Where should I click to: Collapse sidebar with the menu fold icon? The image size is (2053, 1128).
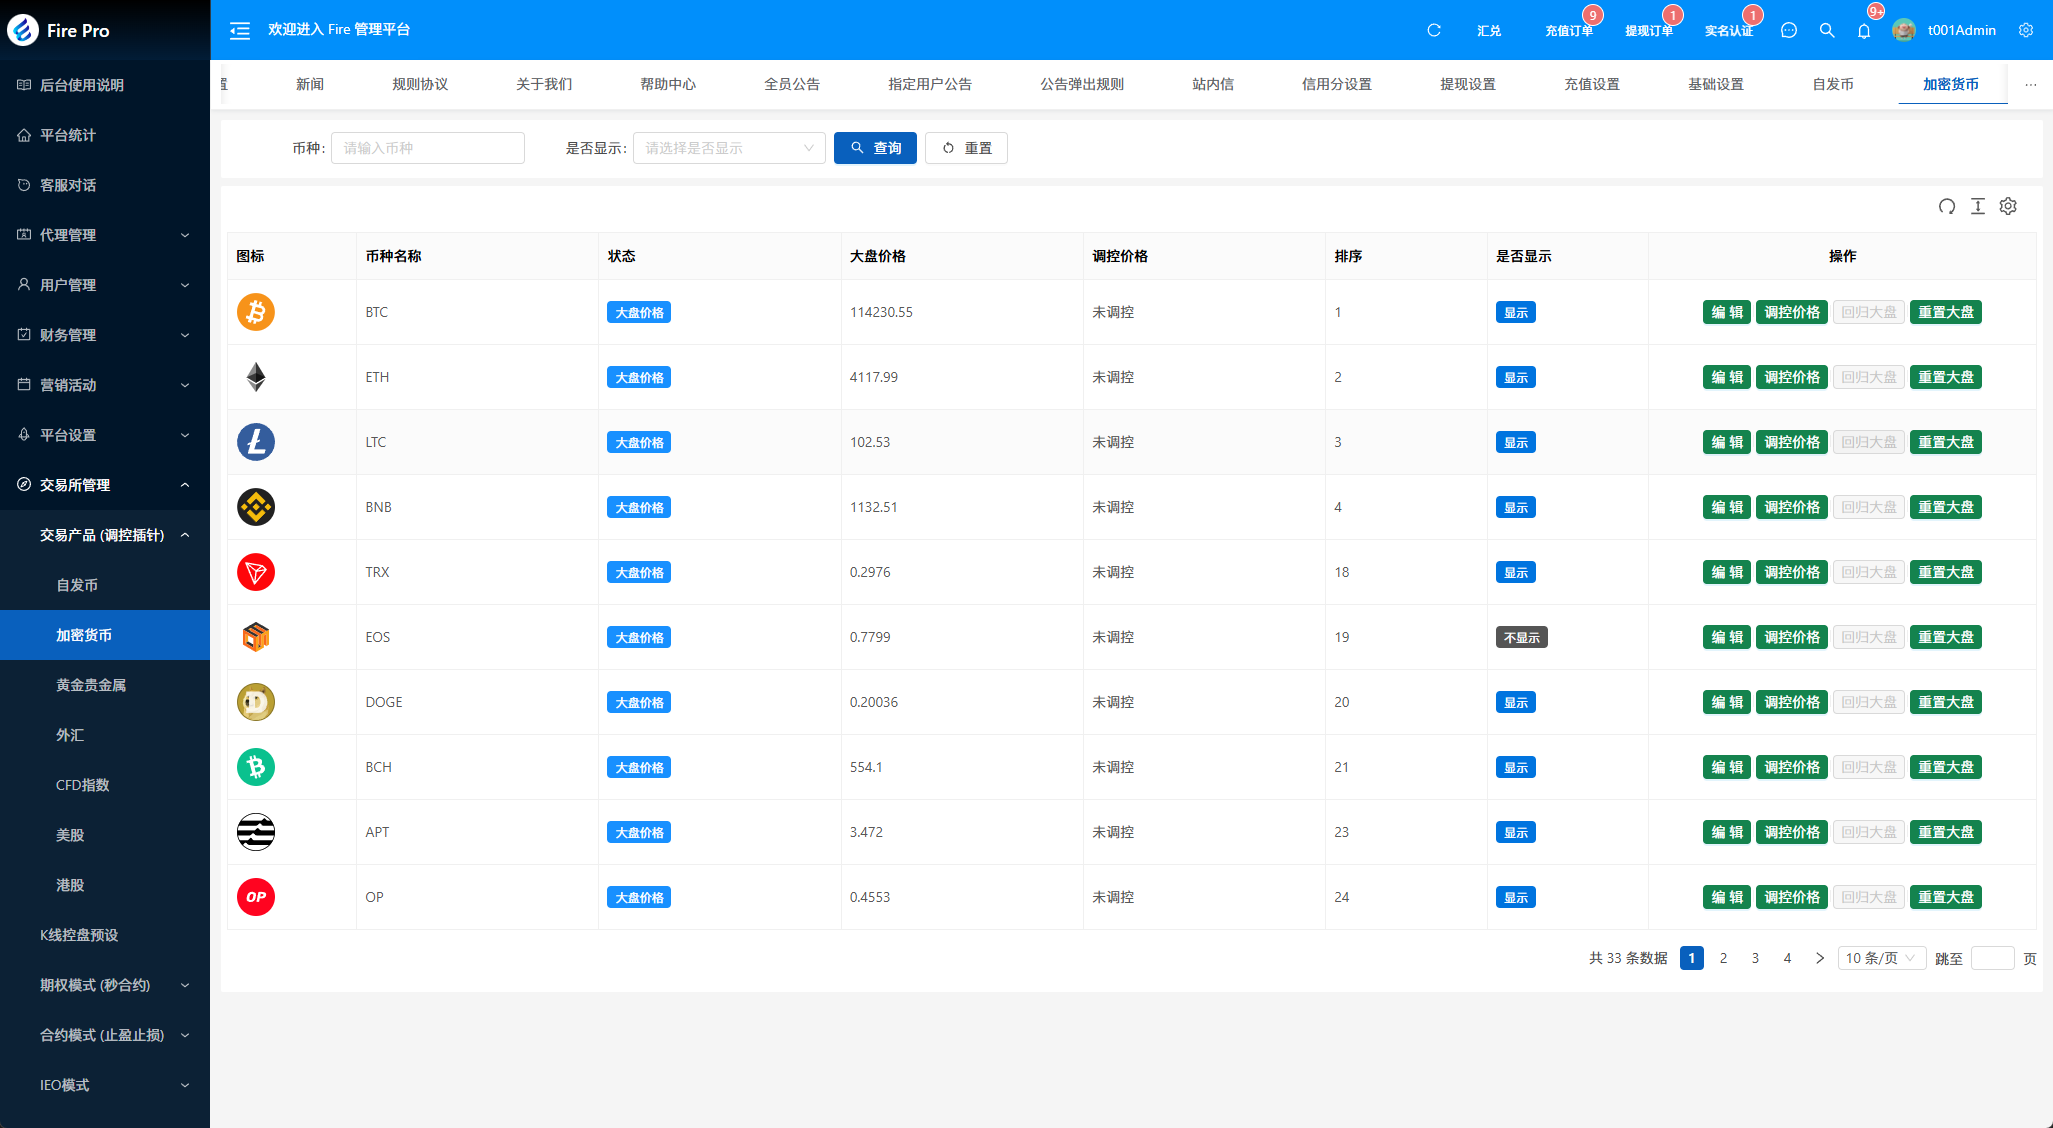point(240,31)
